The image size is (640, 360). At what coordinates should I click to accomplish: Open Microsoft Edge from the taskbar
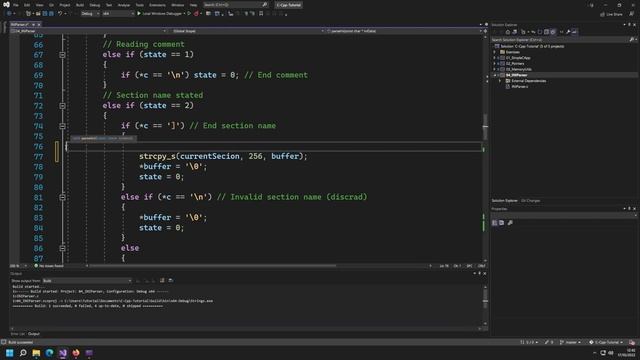[x=49, y=353]
